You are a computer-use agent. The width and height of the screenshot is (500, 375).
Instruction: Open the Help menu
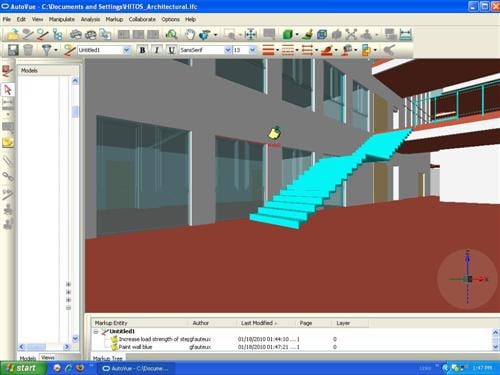pos(190,19)
